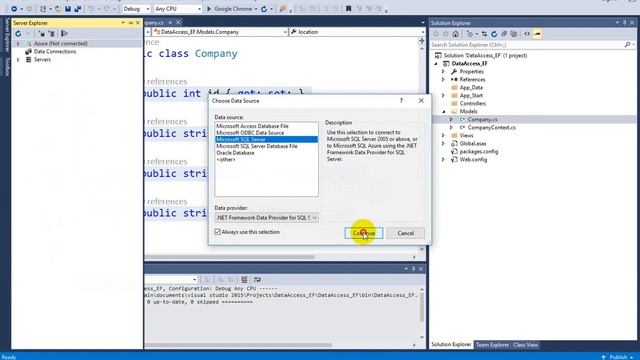Screen dimensions: 640x360
Task: Select Microsoft Access Database File data source
Action: [252, 126]
